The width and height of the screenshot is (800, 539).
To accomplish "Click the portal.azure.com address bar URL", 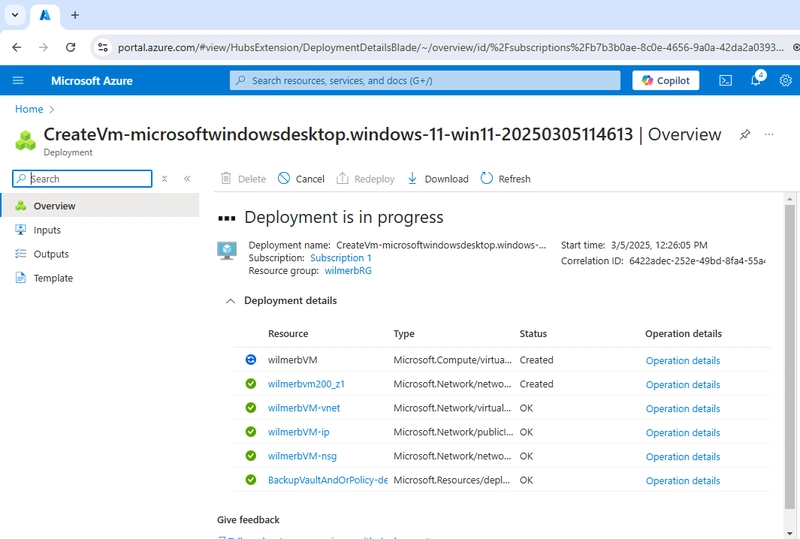I will [450, 47].
